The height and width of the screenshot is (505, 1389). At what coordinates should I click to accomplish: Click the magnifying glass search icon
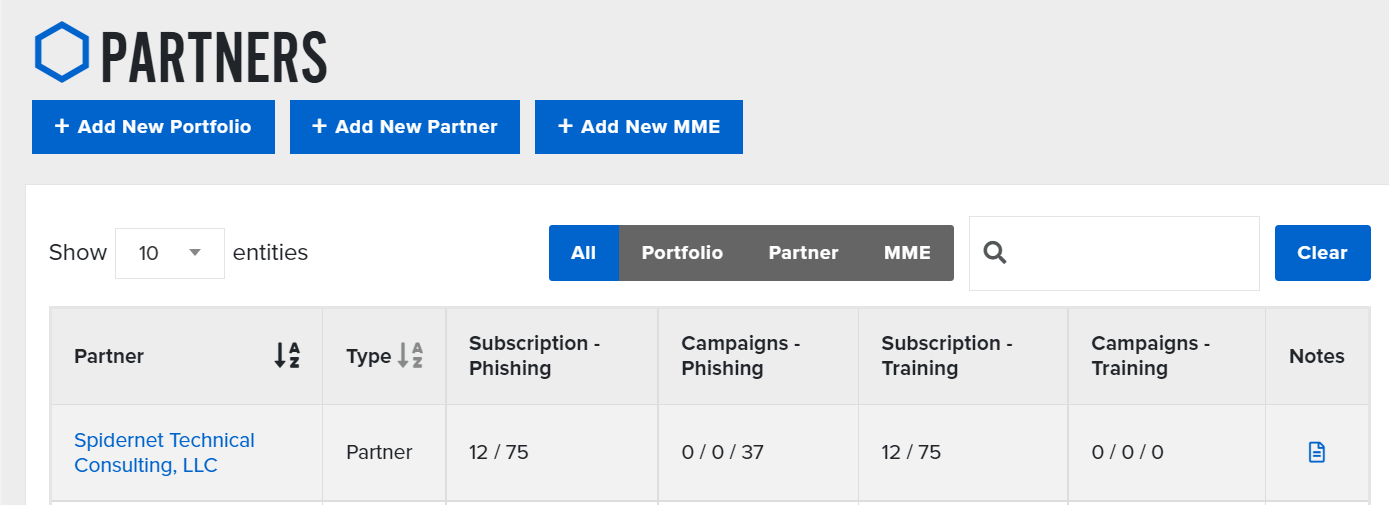point(995,253)
